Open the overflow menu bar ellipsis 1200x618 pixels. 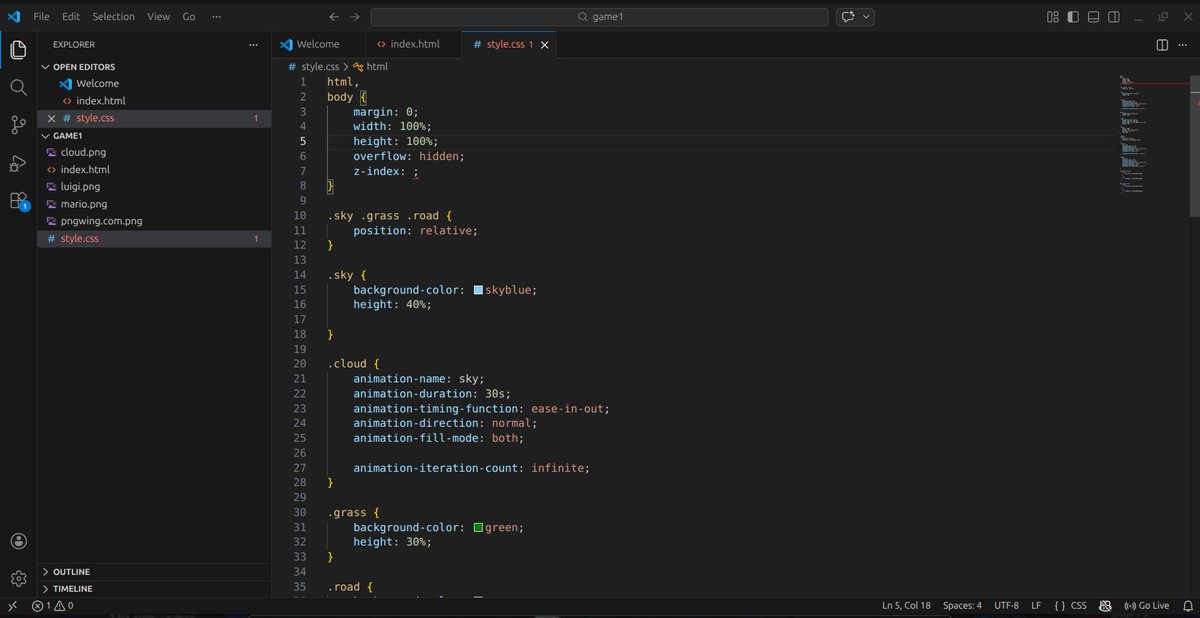pos(216,17)
